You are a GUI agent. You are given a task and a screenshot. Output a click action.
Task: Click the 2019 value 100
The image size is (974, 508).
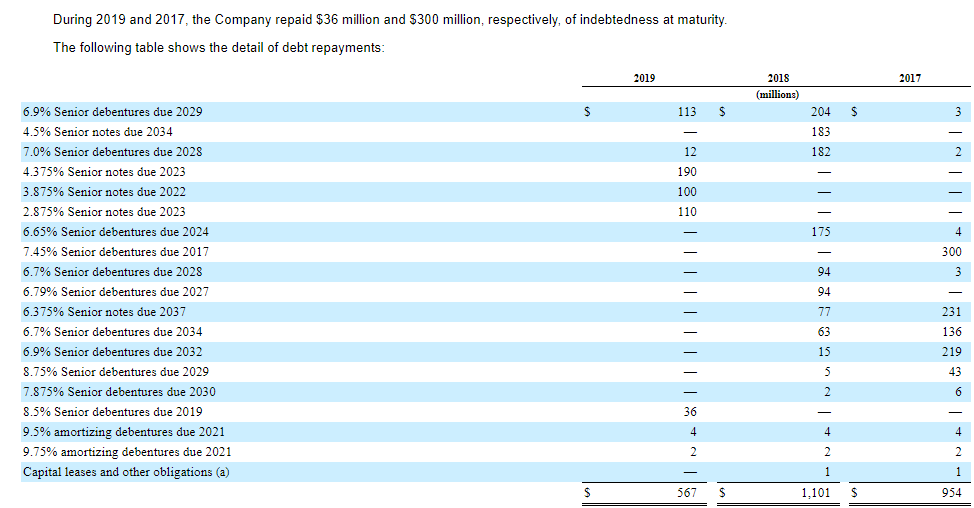tap(687, 192)
